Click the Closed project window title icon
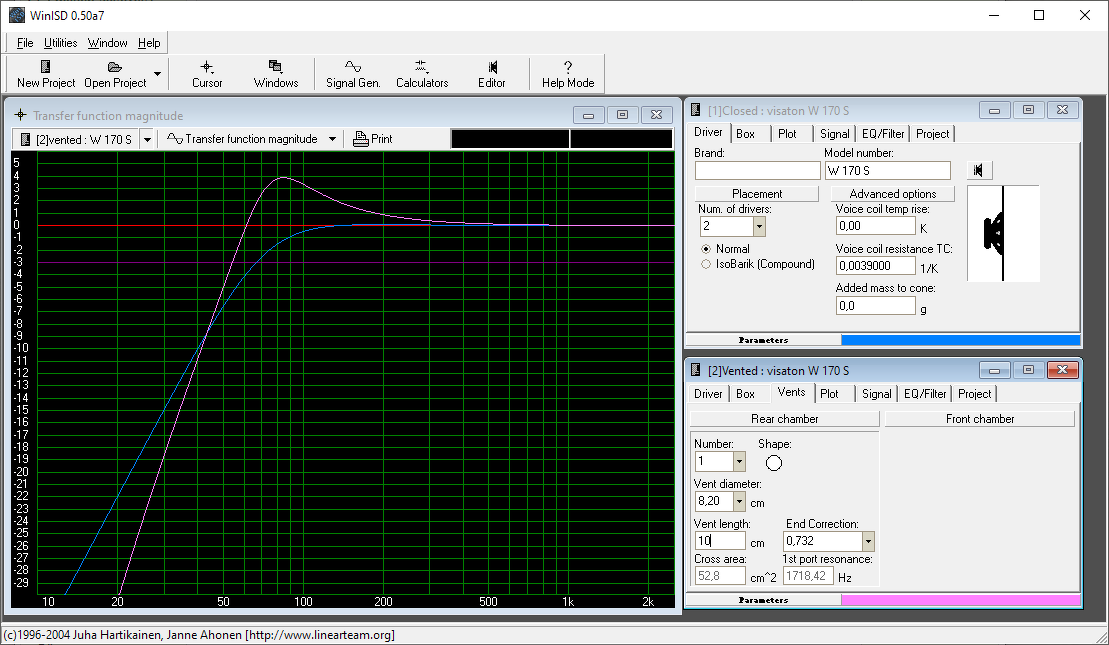 [696, 110]
